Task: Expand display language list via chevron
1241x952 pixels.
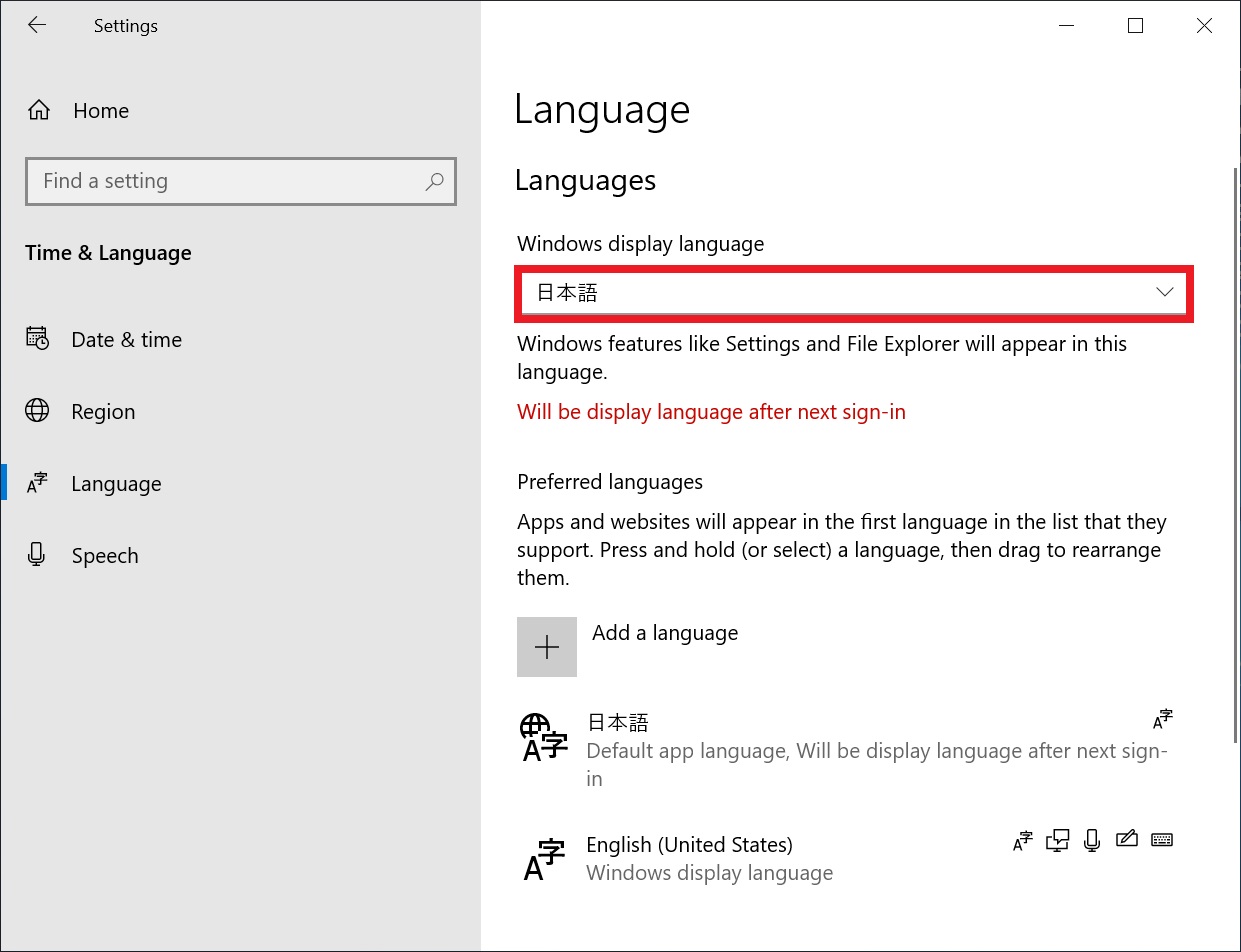Action: point(1164,292)
